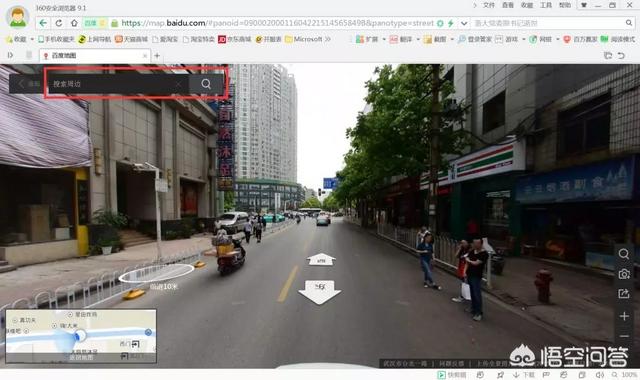This screenshot has width=640, height=380.
Task: Open a new tab with plus button
Action: pyautogui.click(x=157, y=56)
